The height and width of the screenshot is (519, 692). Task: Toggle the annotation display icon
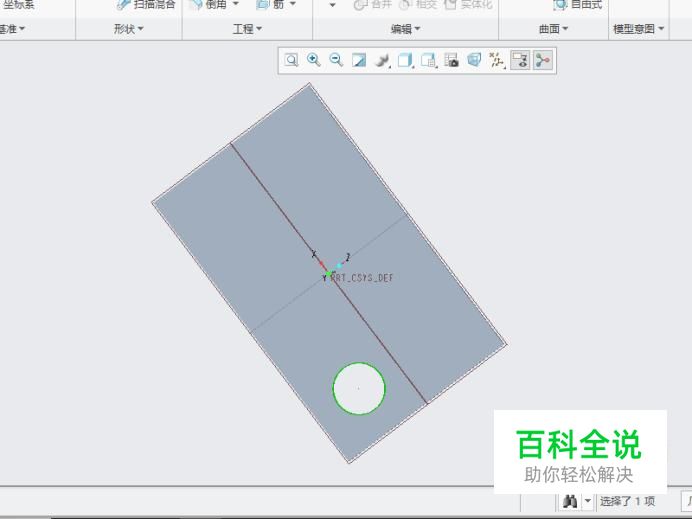click(520, 60)
